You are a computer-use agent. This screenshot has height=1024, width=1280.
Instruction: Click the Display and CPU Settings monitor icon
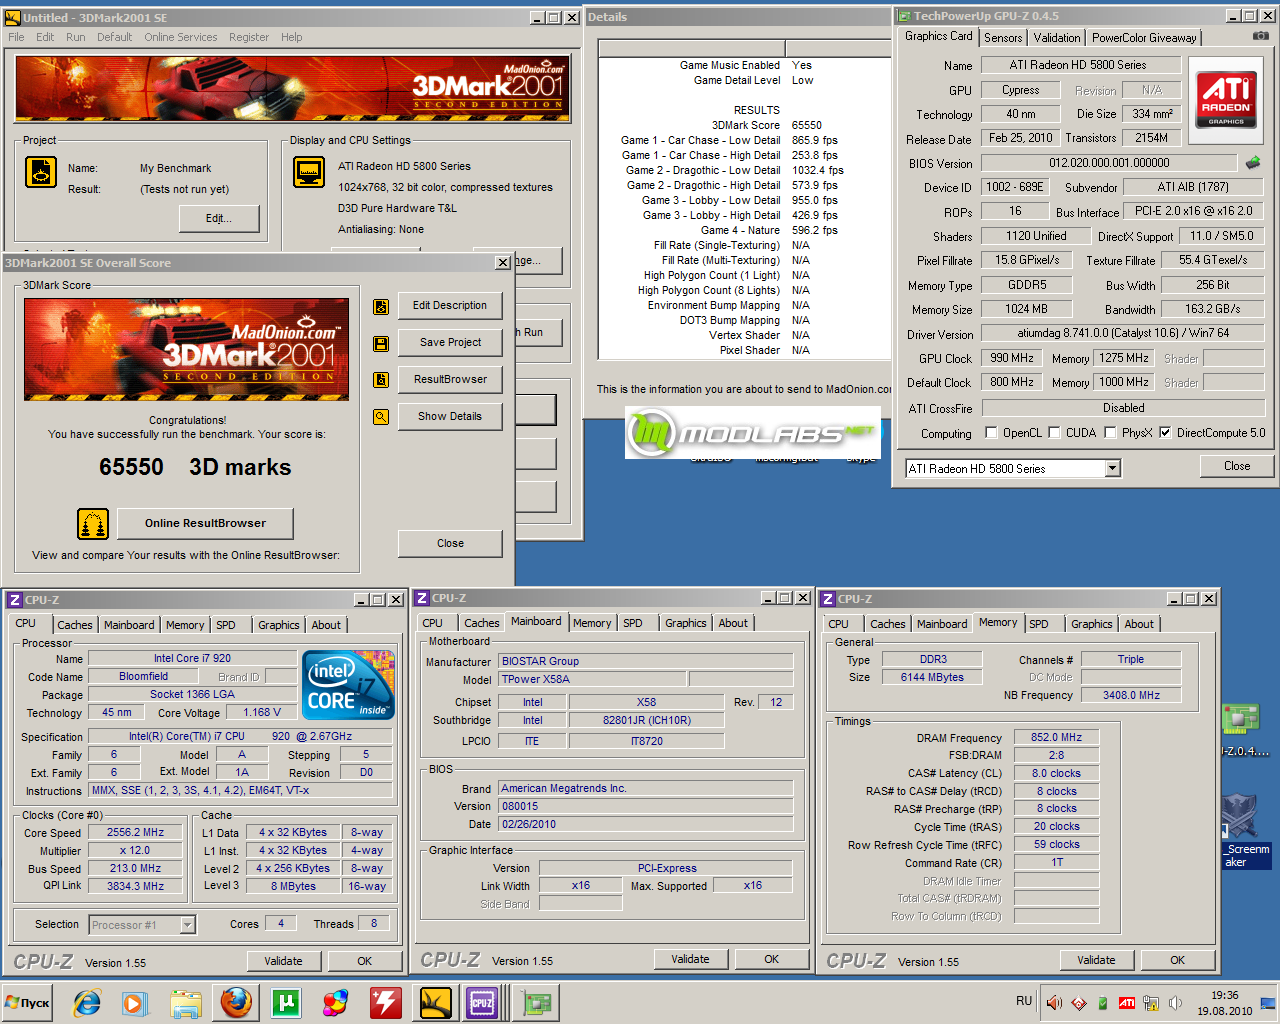coord(309,172)
